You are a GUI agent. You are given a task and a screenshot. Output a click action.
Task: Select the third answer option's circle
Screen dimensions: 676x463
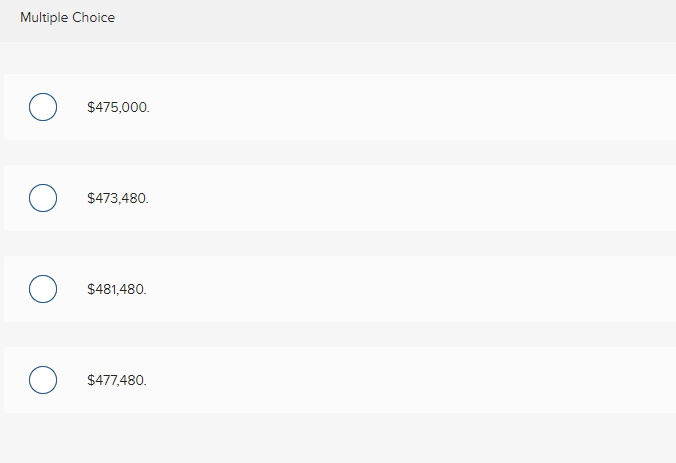tap(42, 289)
